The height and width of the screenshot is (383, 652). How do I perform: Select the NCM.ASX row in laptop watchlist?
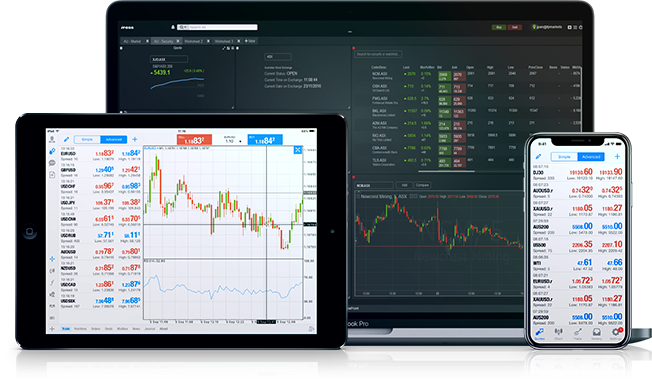pyautogui.click(x=468, y=76)
